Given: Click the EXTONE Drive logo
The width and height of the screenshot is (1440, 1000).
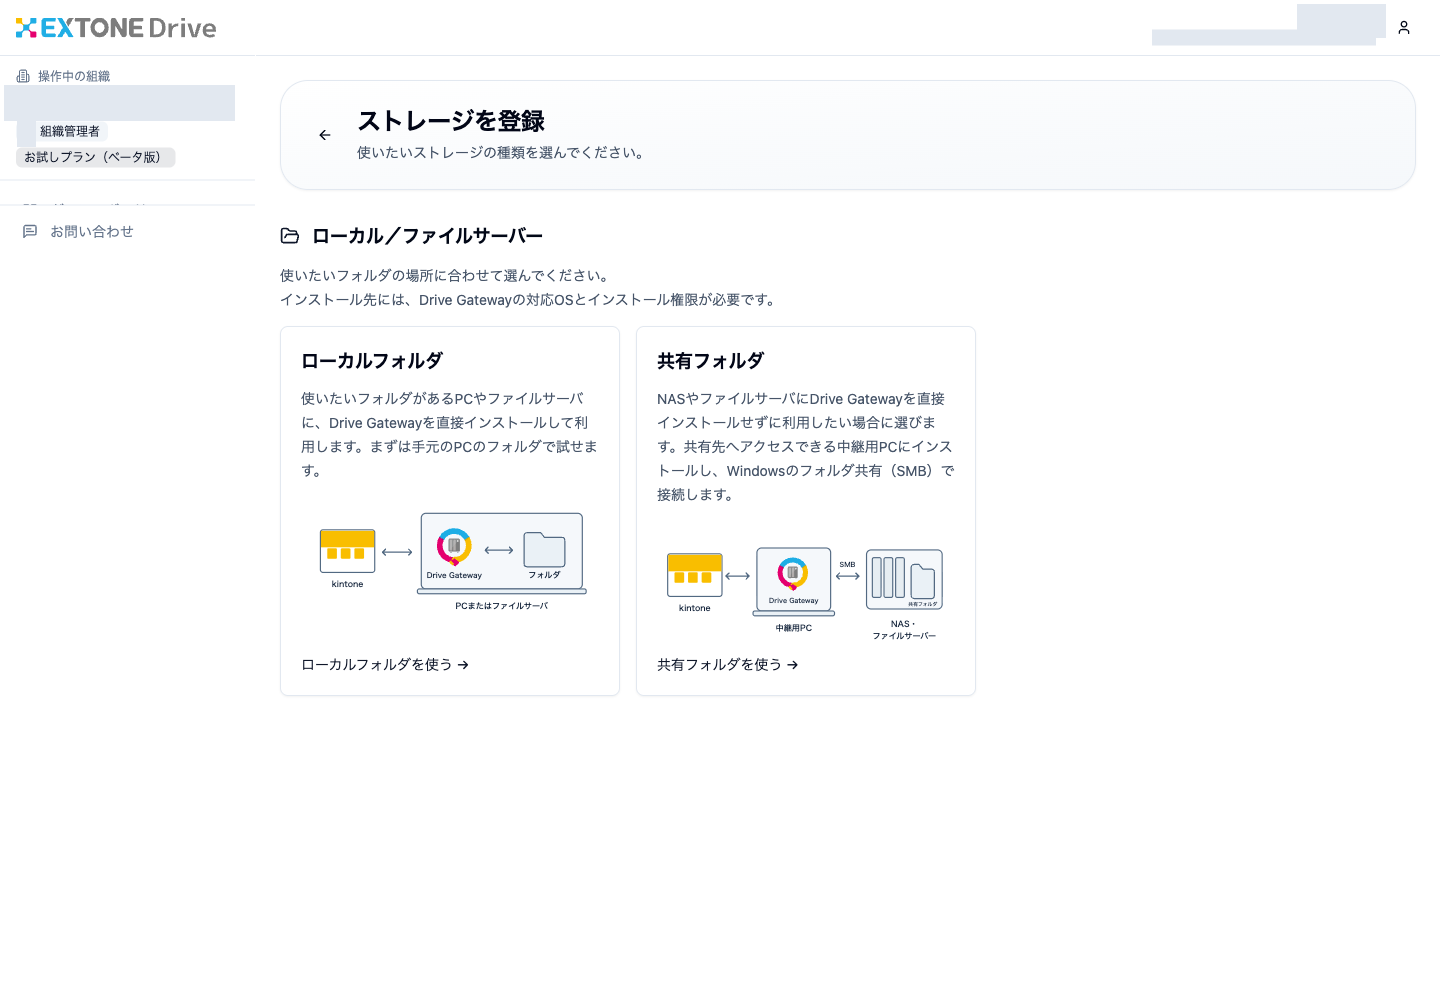Looking at the screenshot, I should coord(116,28).
